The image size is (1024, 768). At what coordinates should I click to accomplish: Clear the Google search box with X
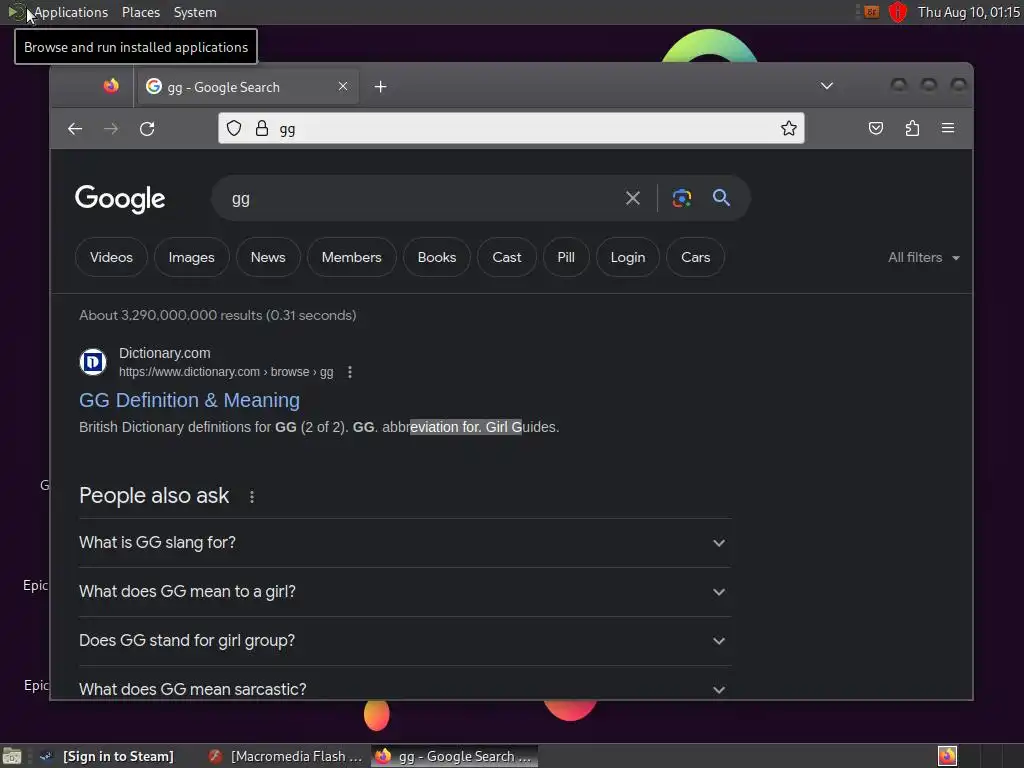[x=633, y=198]
